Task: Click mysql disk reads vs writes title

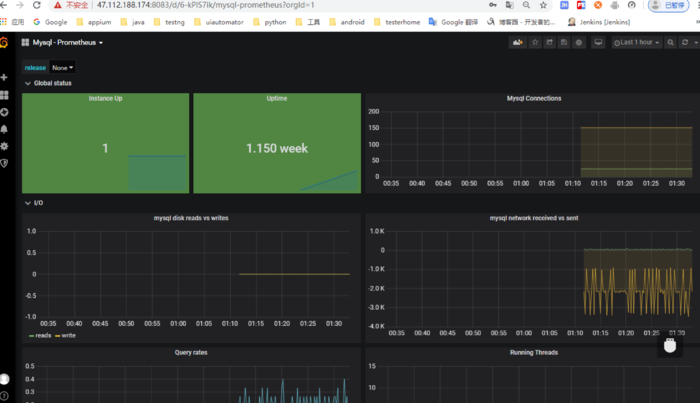Action: pos(191,218)
